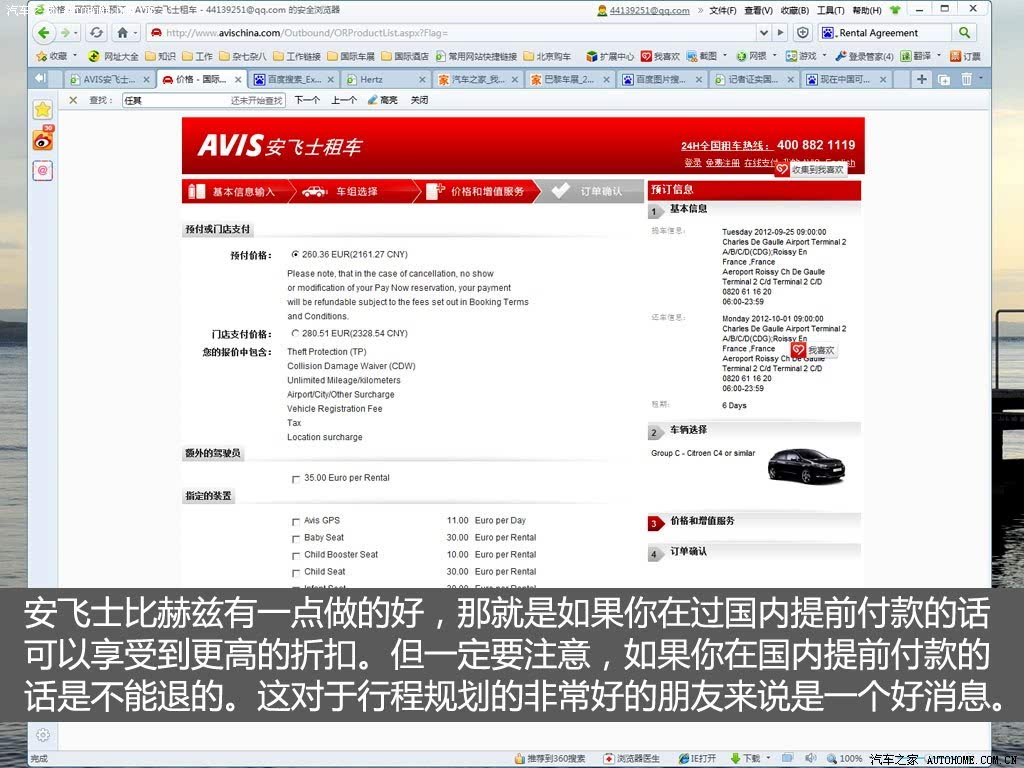This screenshot has width=1024, height=768.
Task: Enable the Avis GPS option
Action: click(x=296, y=522)
